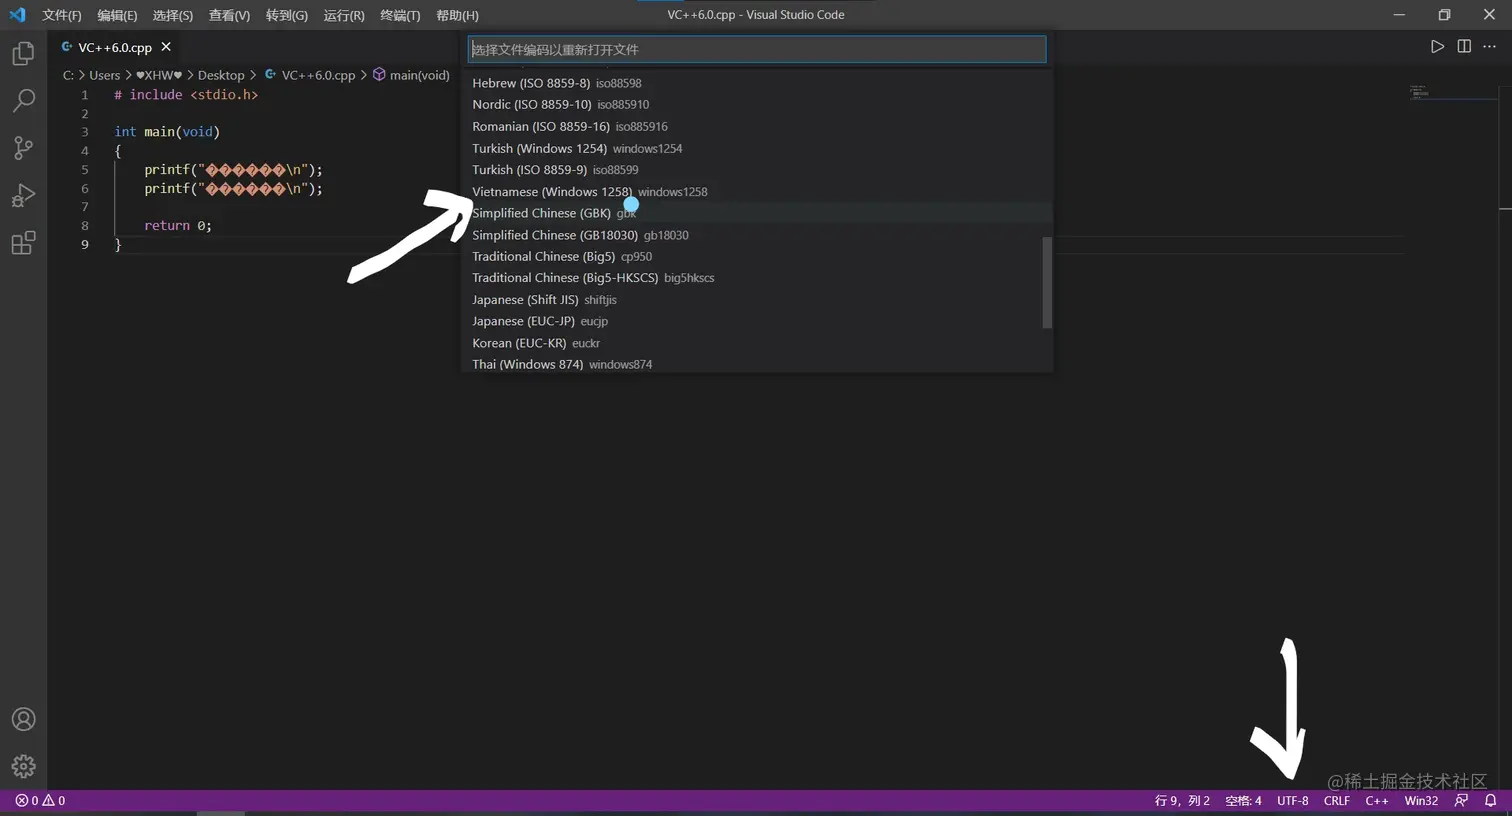
Task: Split the editor to the right
Action: point(1464,47)
